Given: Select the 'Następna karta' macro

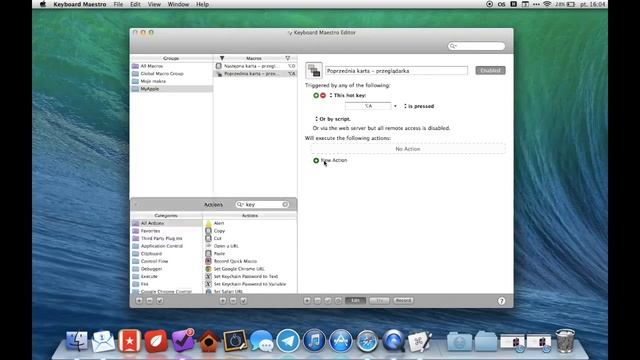Looking at the screenshot, I should coord(255,66).
